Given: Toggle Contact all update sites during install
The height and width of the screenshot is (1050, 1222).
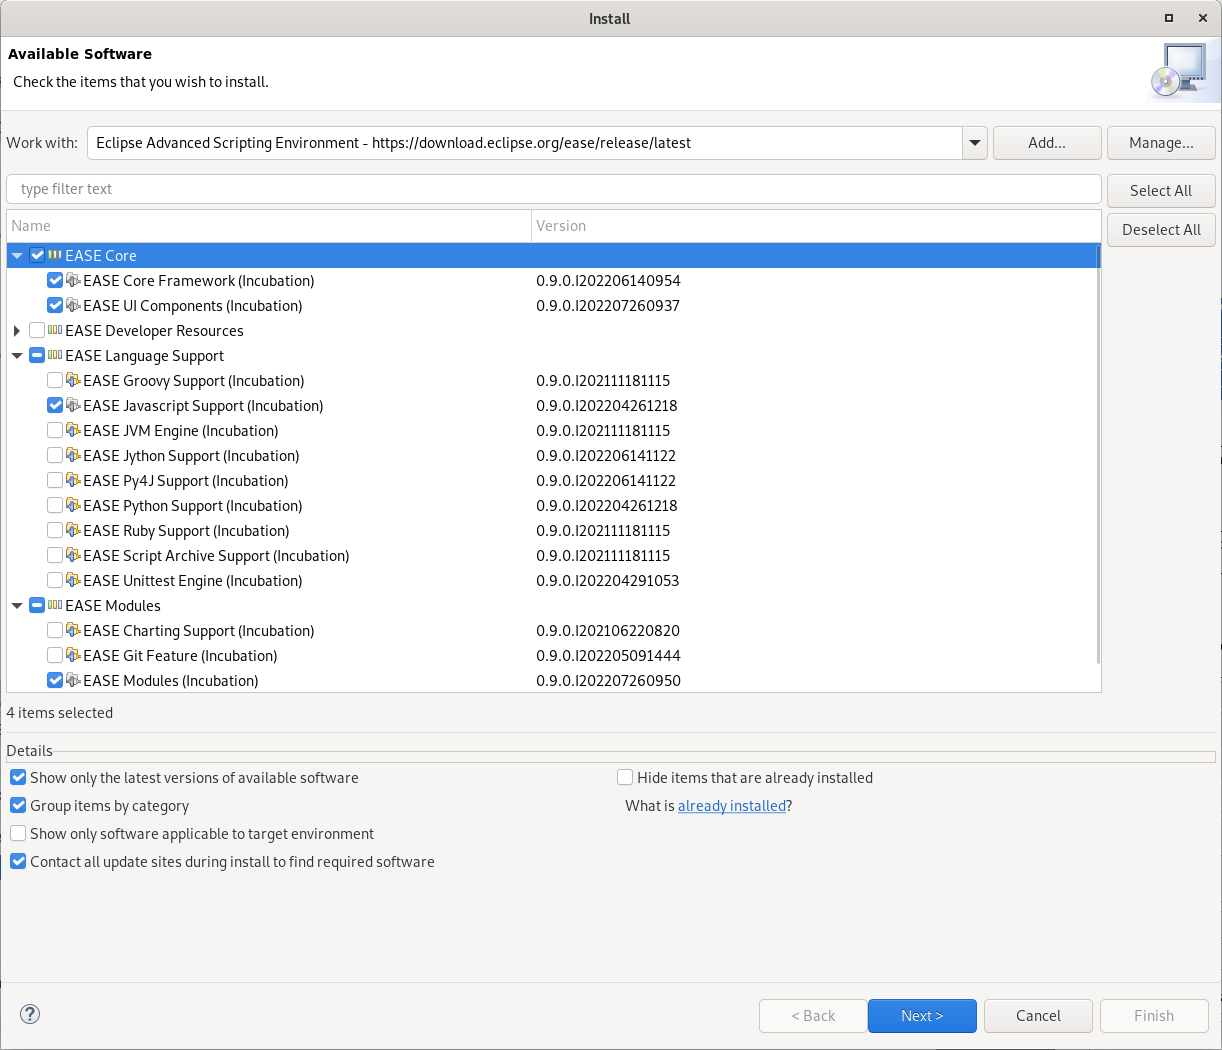Looking at the screenshot, I should coord(18,861).
